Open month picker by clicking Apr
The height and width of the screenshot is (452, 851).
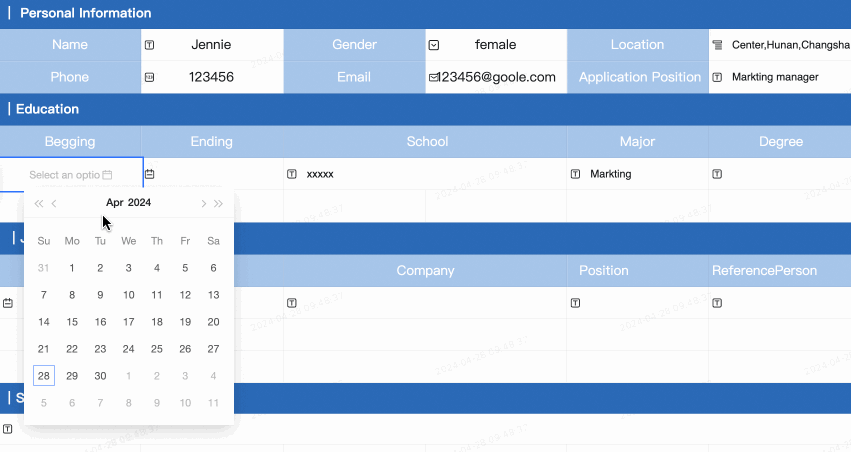(115, 202)
